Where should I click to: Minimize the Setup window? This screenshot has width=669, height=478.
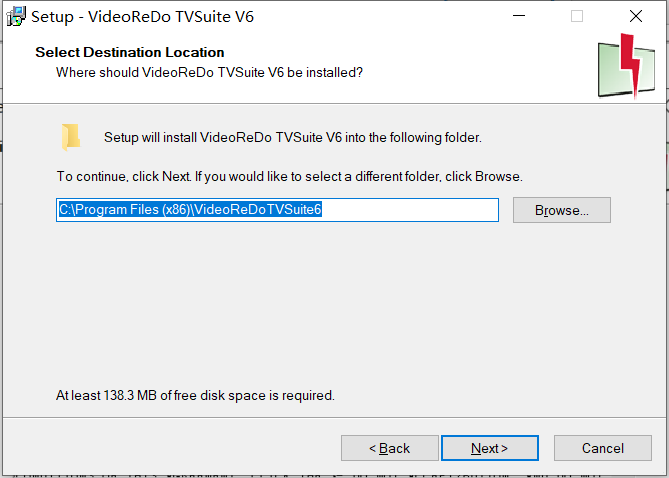click(519, 16)
